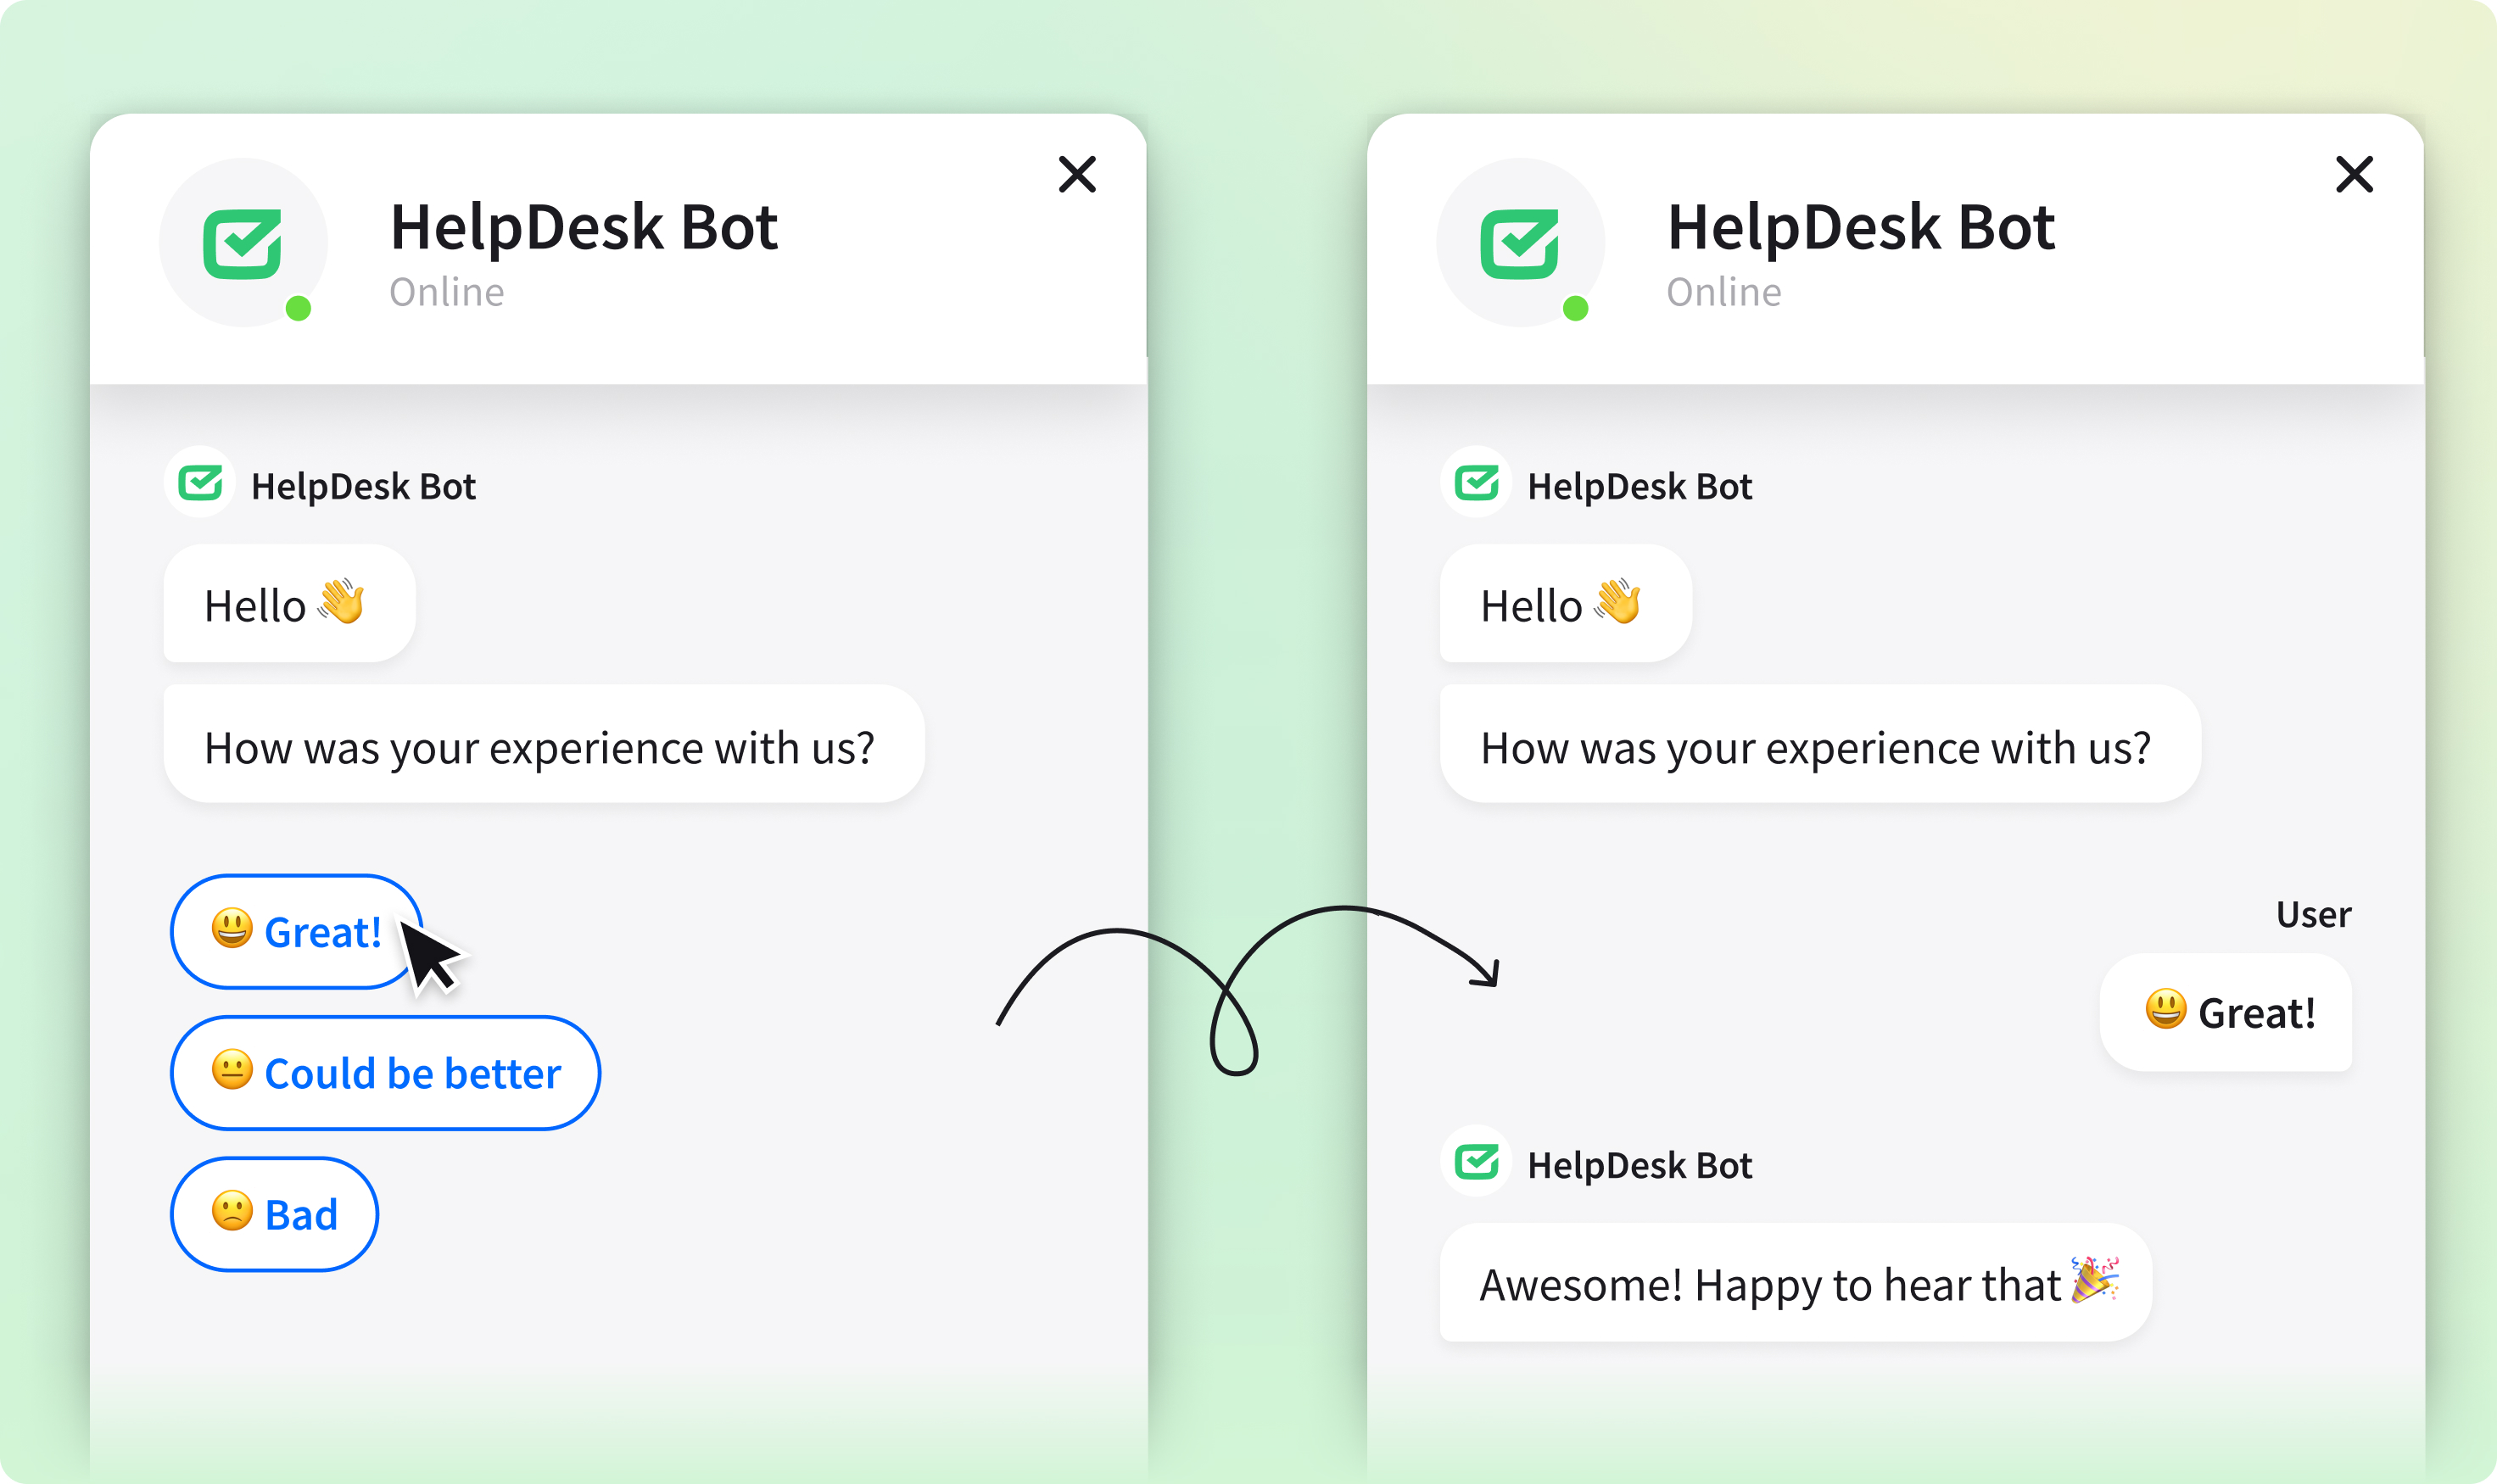Pick the Bad feedback option

[274, 1214]
